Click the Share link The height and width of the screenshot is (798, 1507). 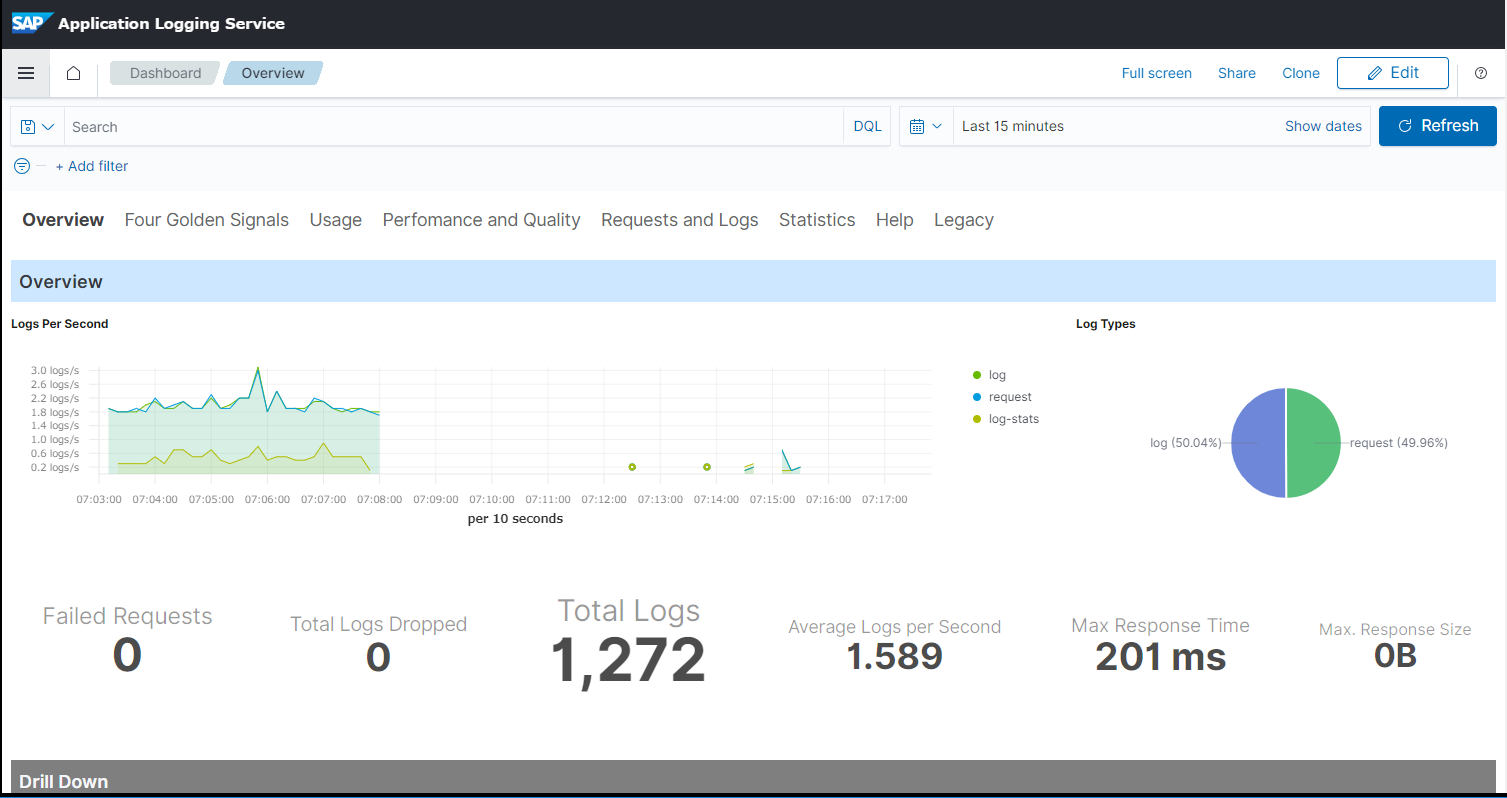click(1236, 73)
